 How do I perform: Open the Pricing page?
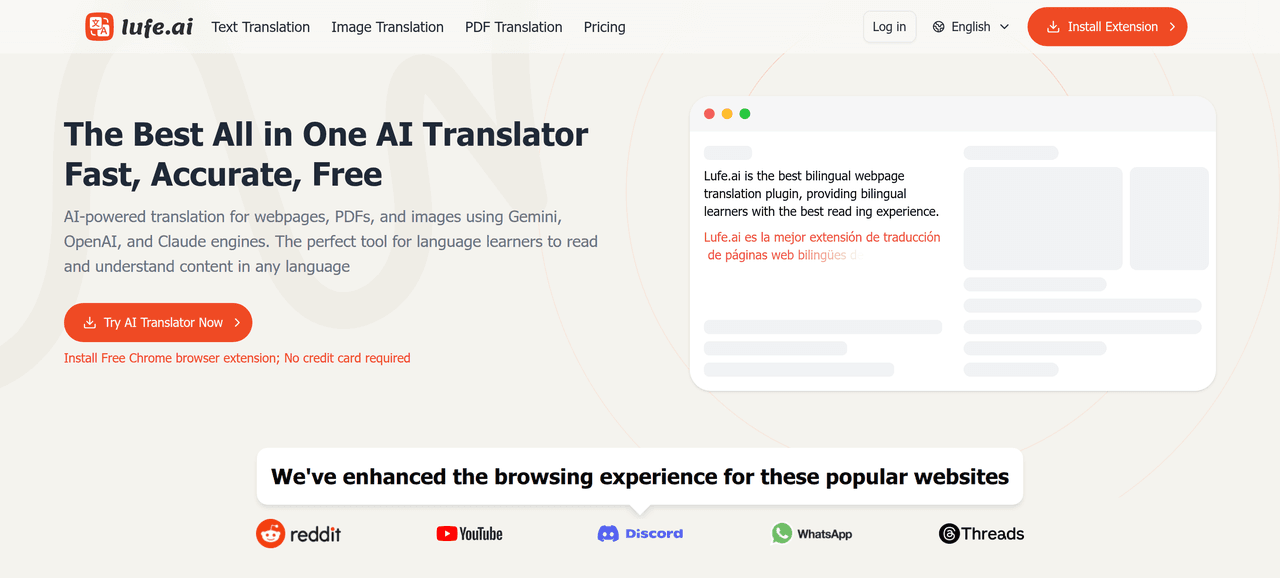tap(605, 27)
